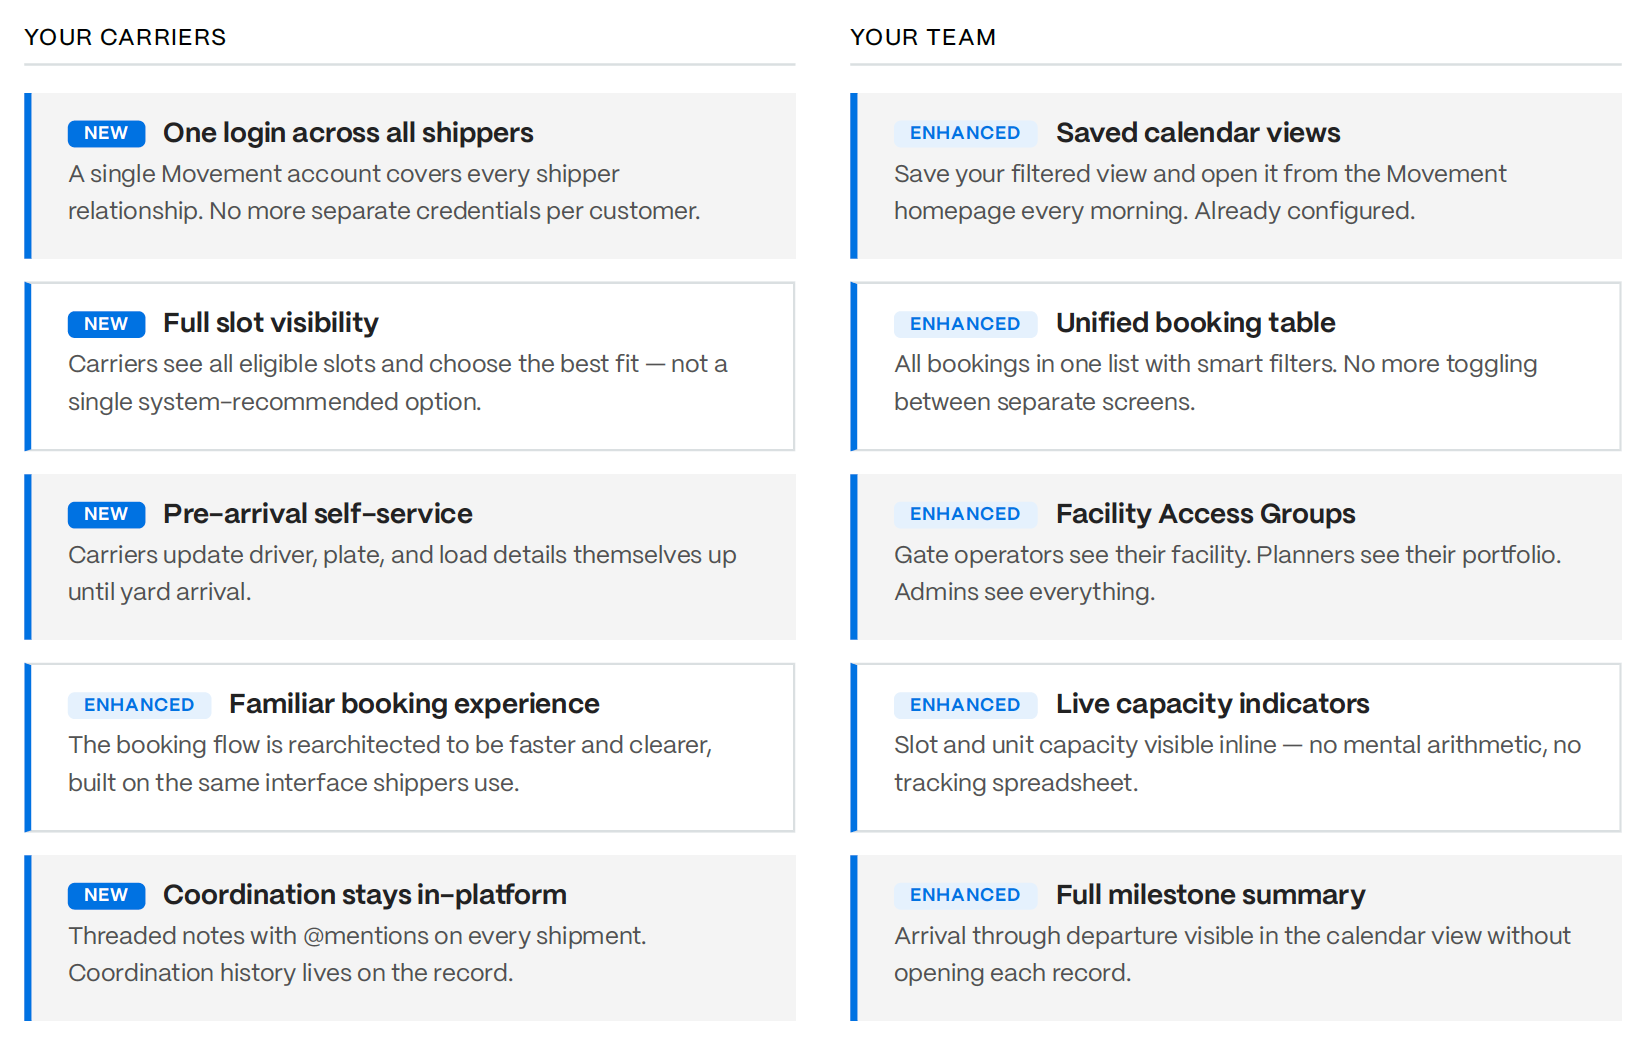Open the Full slot visibility card title
The width and height of the screenshot is (1646, 1060).
click(271, 323)
